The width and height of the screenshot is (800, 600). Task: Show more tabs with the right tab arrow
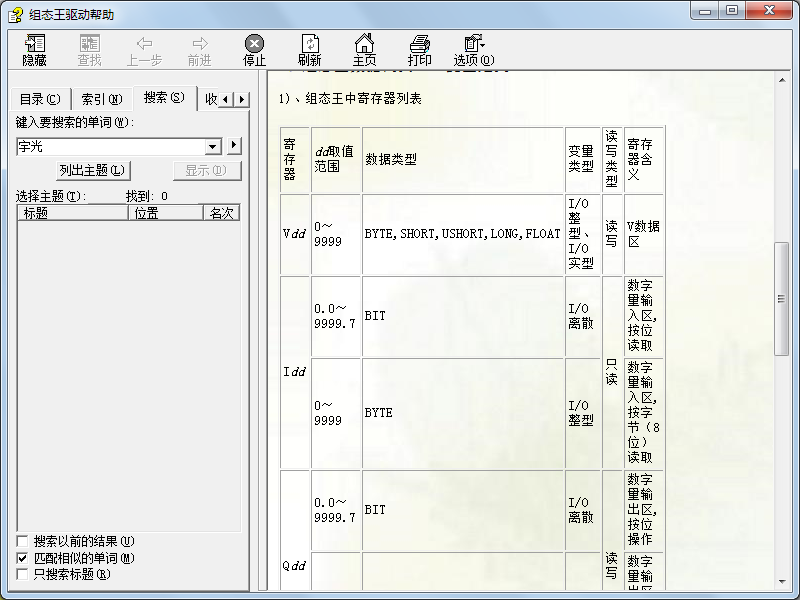click(x=242, y=99)
